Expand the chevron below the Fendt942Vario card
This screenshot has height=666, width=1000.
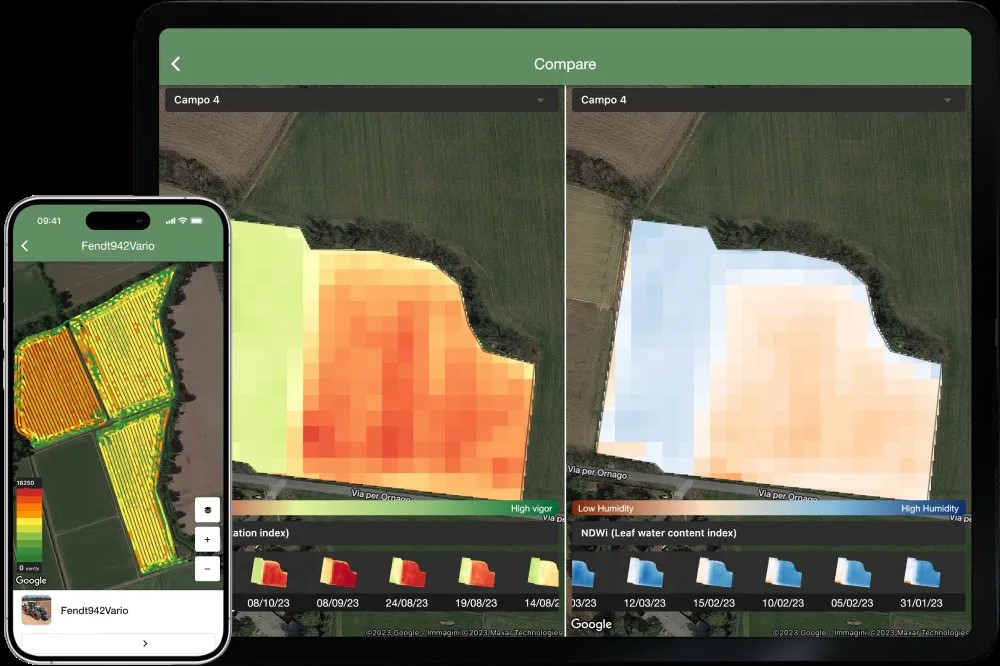coord(145,644)
